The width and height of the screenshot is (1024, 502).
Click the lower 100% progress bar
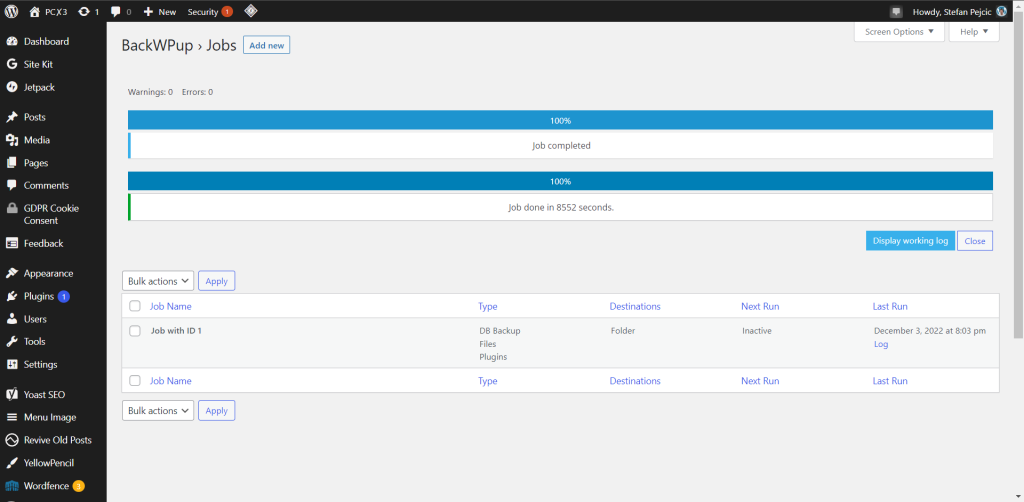[x=560, y=181]
